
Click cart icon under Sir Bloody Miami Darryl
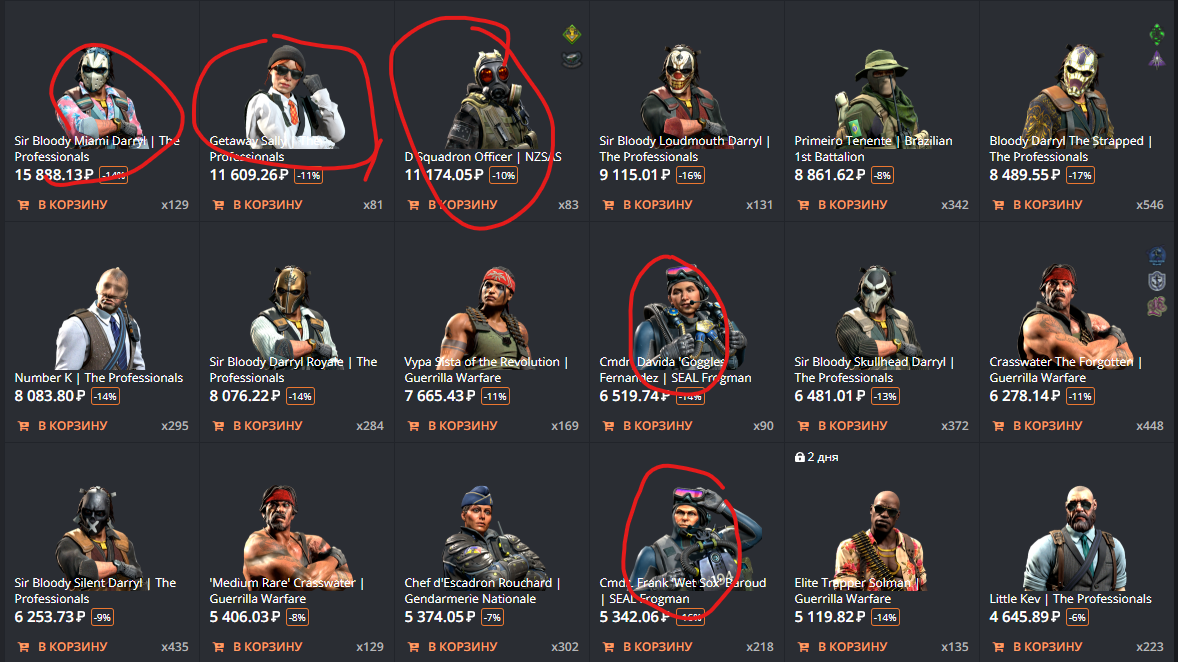tap(23, 205)
